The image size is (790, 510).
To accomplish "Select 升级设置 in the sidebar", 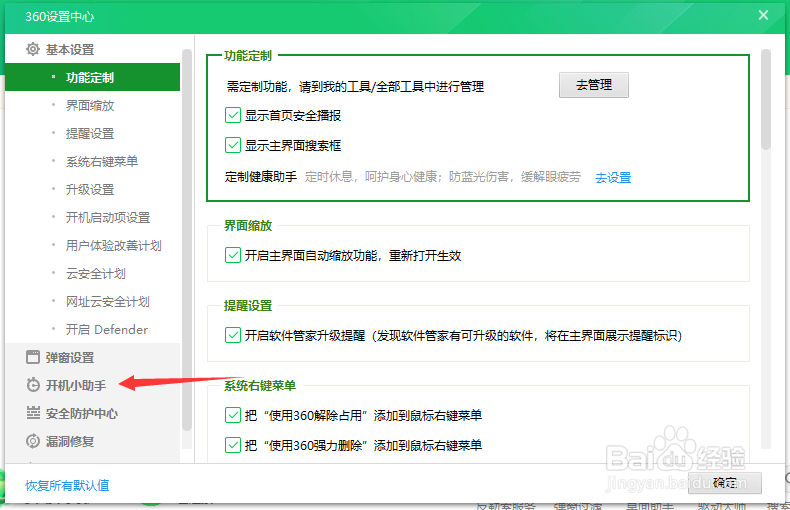I will pos(92,189).
